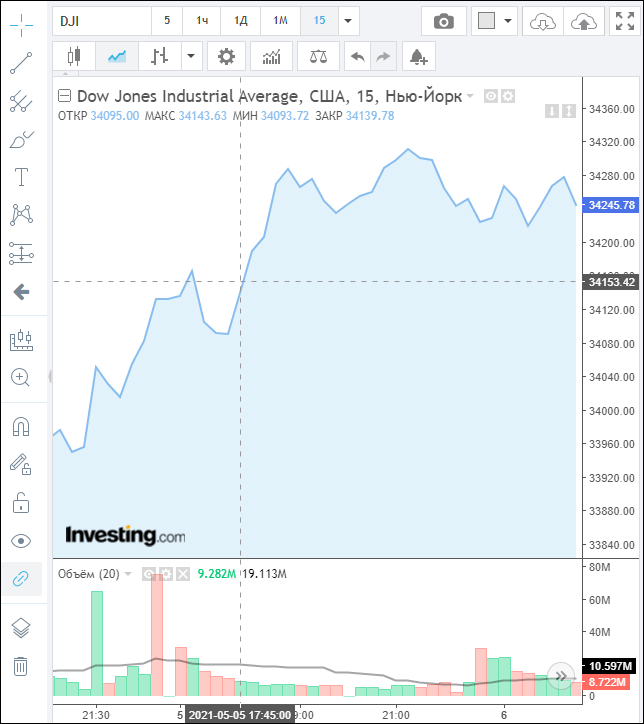Select the crosshair cursor tool
Screen dimensions: 644x724
click(x=21, y=25)
